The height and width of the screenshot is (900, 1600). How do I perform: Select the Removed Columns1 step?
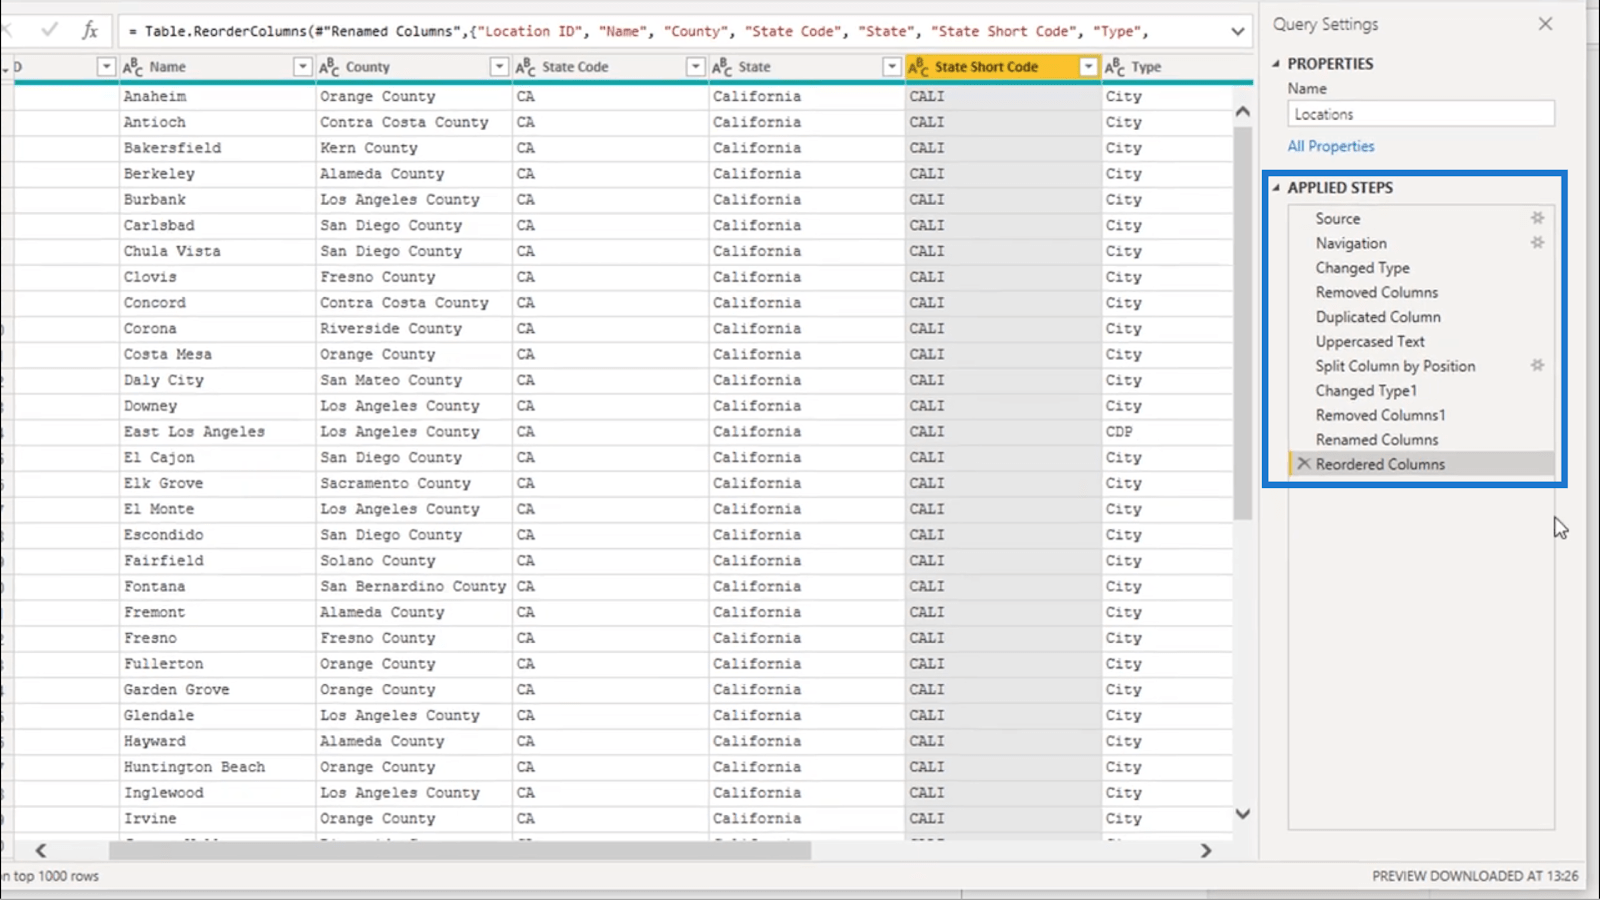point(1421,415)
